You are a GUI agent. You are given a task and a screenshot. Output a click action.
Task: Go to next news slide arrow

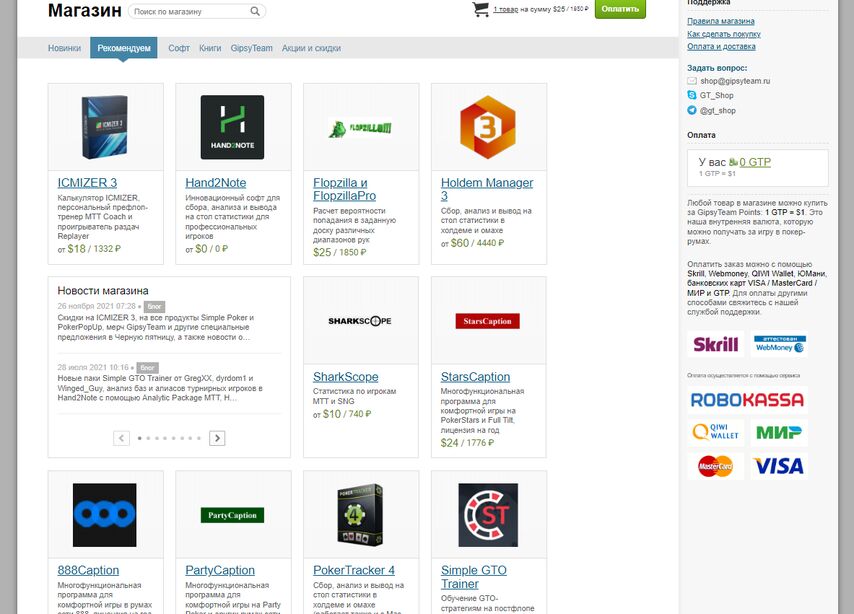point(217,438)
